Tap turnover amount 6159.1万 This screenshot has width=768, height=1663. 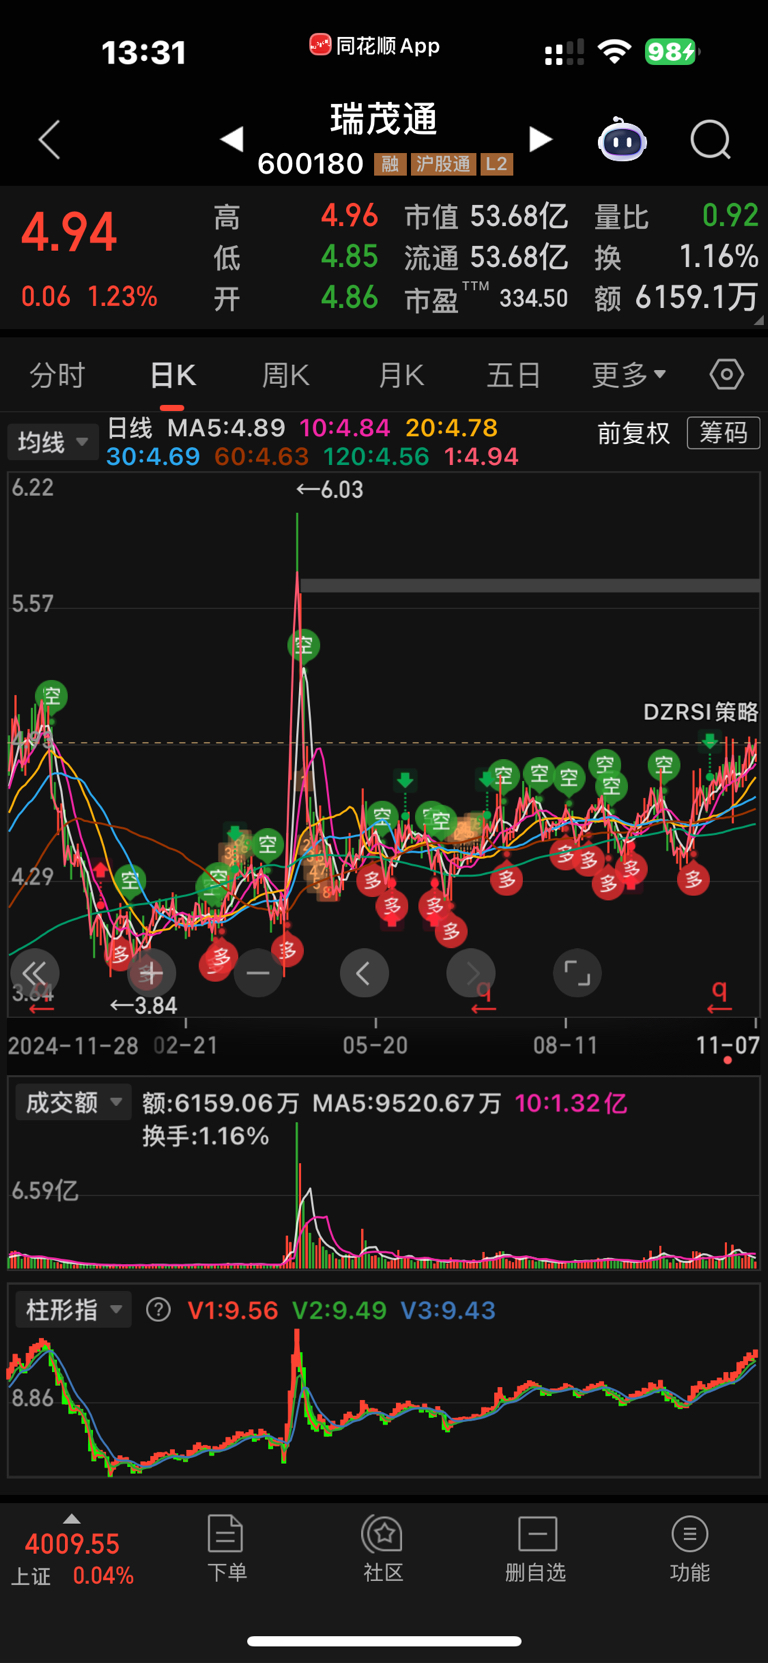coord(696,297)
